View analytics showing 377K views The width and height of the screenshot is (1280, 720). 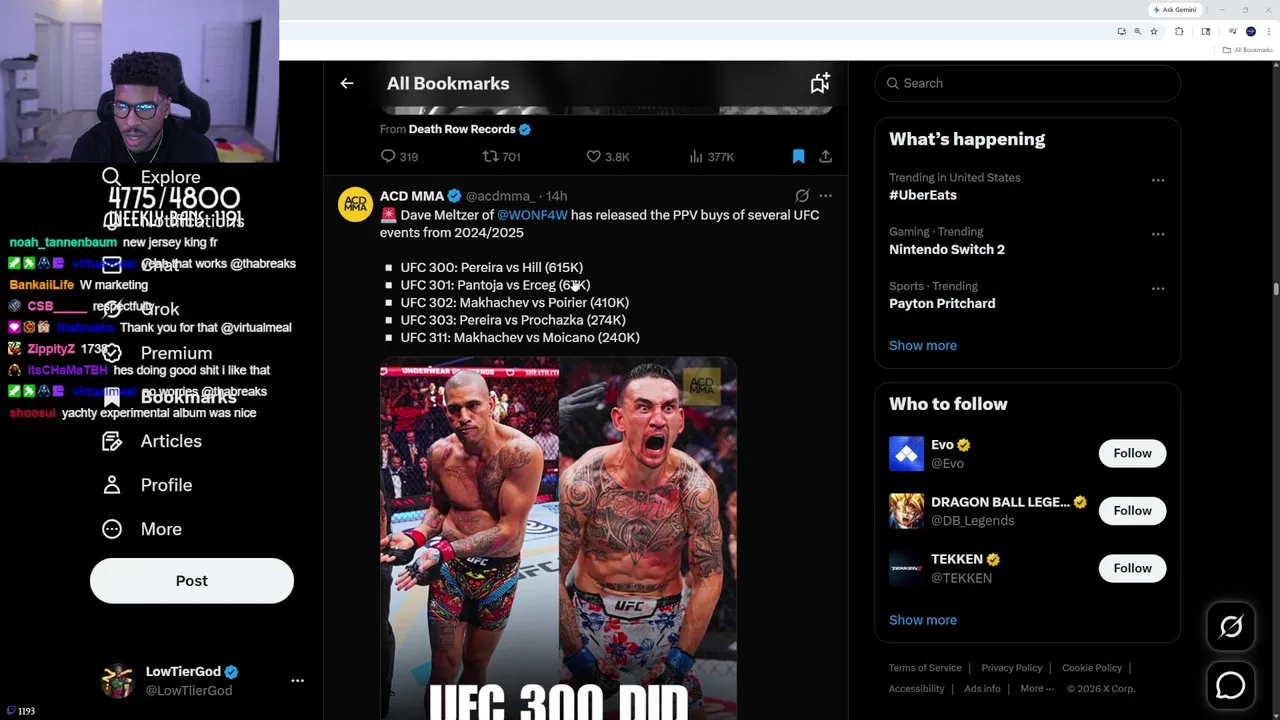711,157
